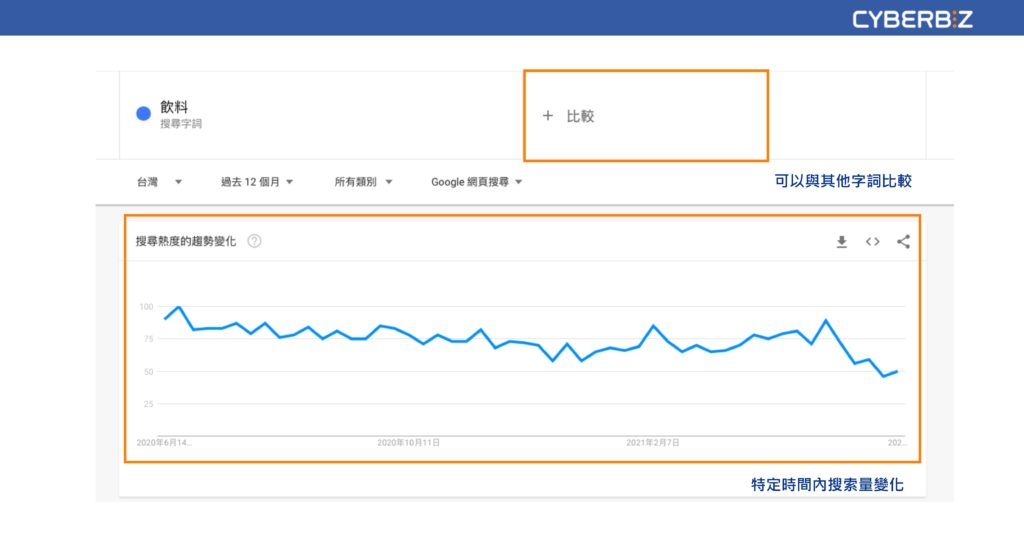Click the 比較 compare button
This screenshot has height=536, width=1024.
[580, 116]
